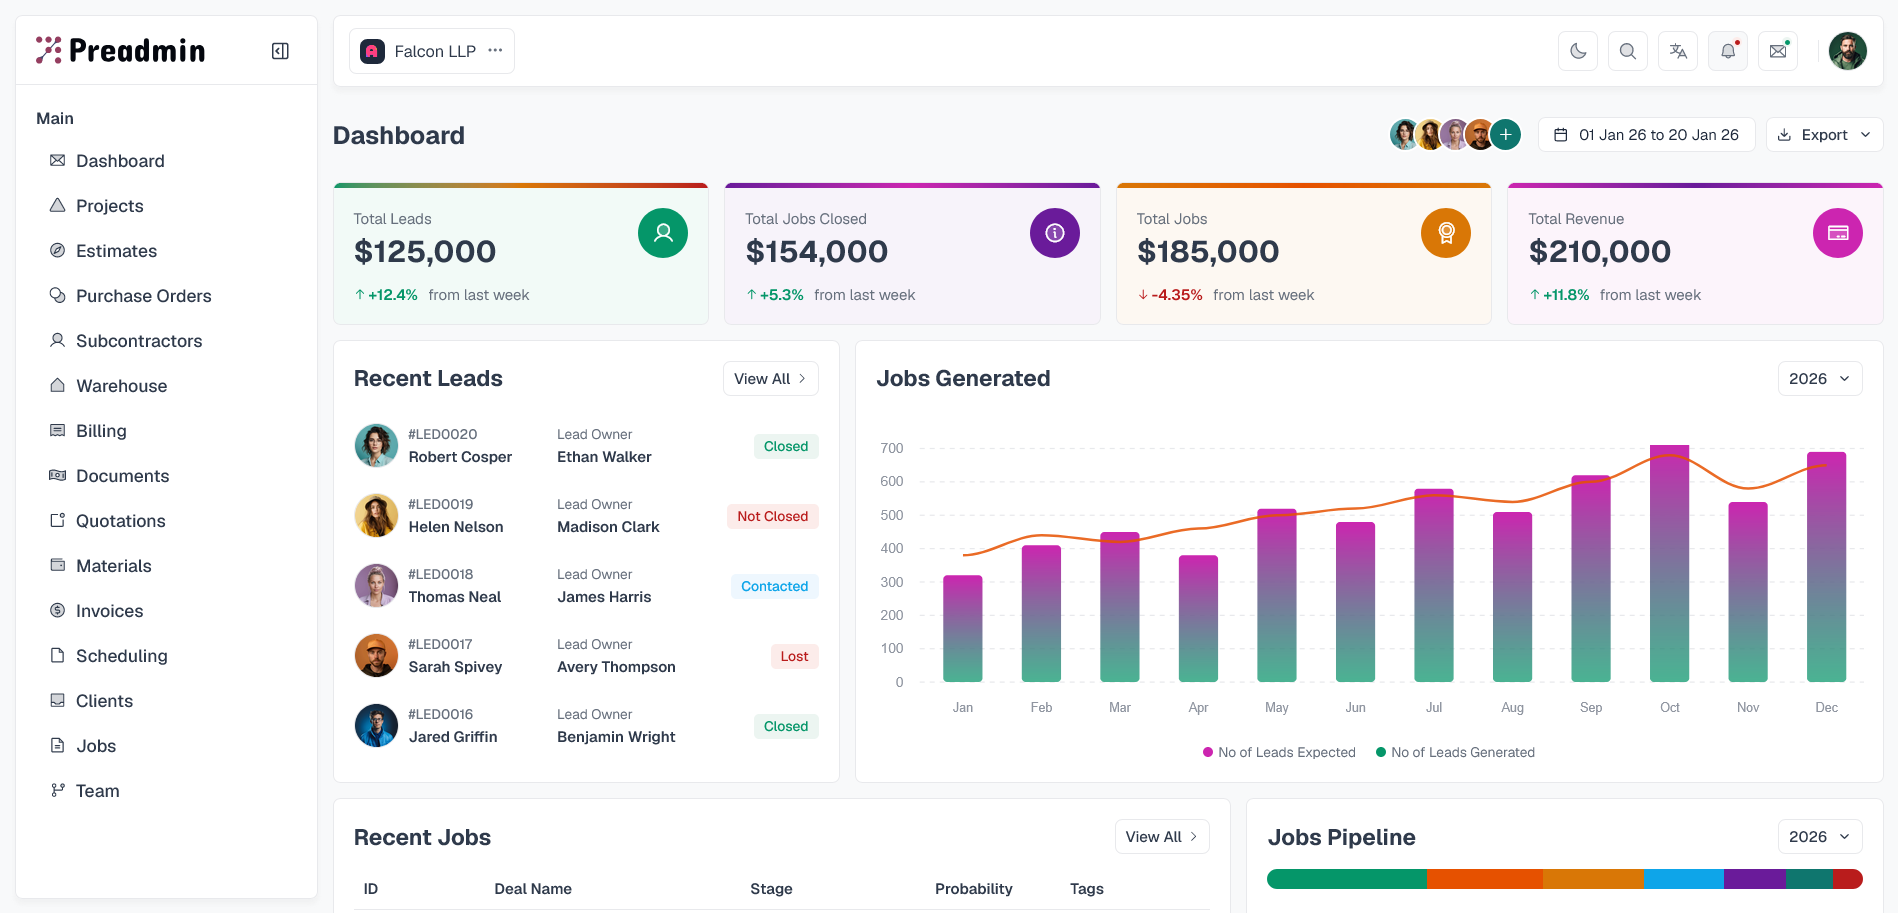Click the Documents sidebar icon
Image resolution: width=1898 pixels, height=913 pixels.
tap(58, 475)
